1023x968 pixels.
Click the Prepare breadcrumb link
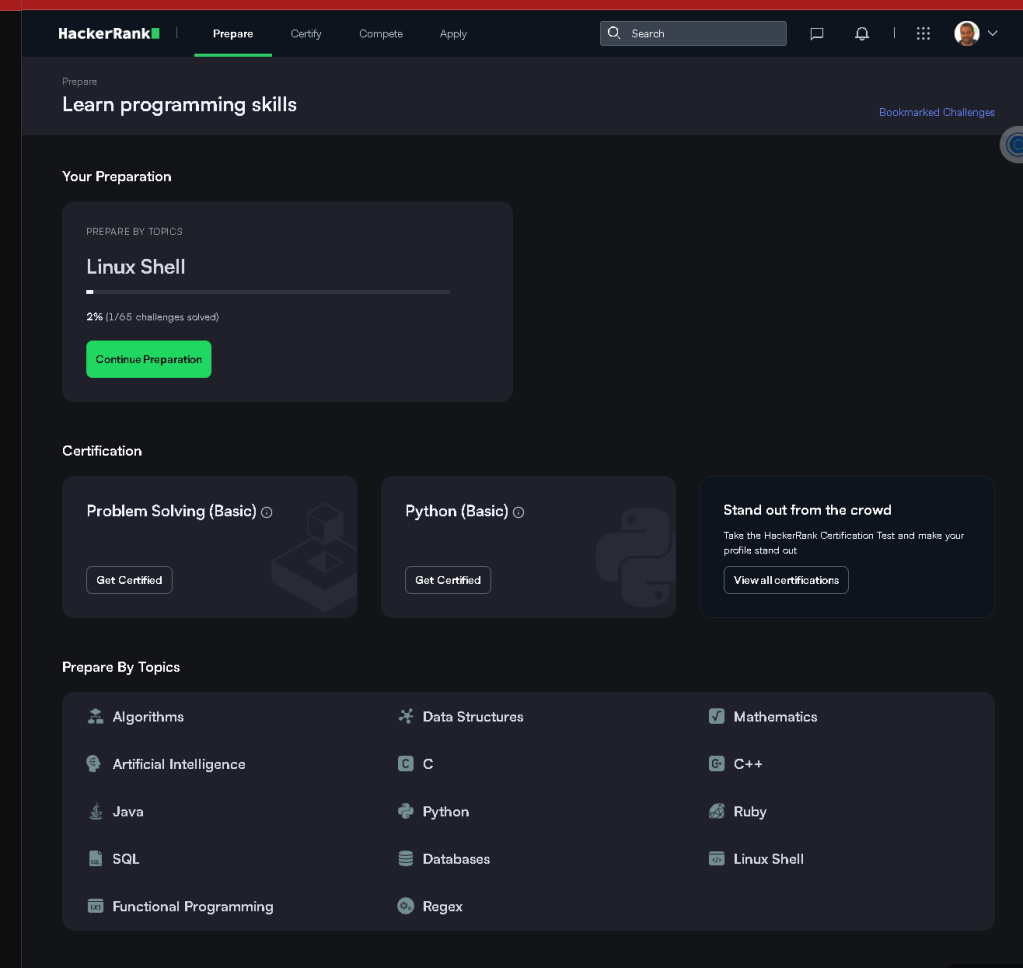(x=80, y=82)
